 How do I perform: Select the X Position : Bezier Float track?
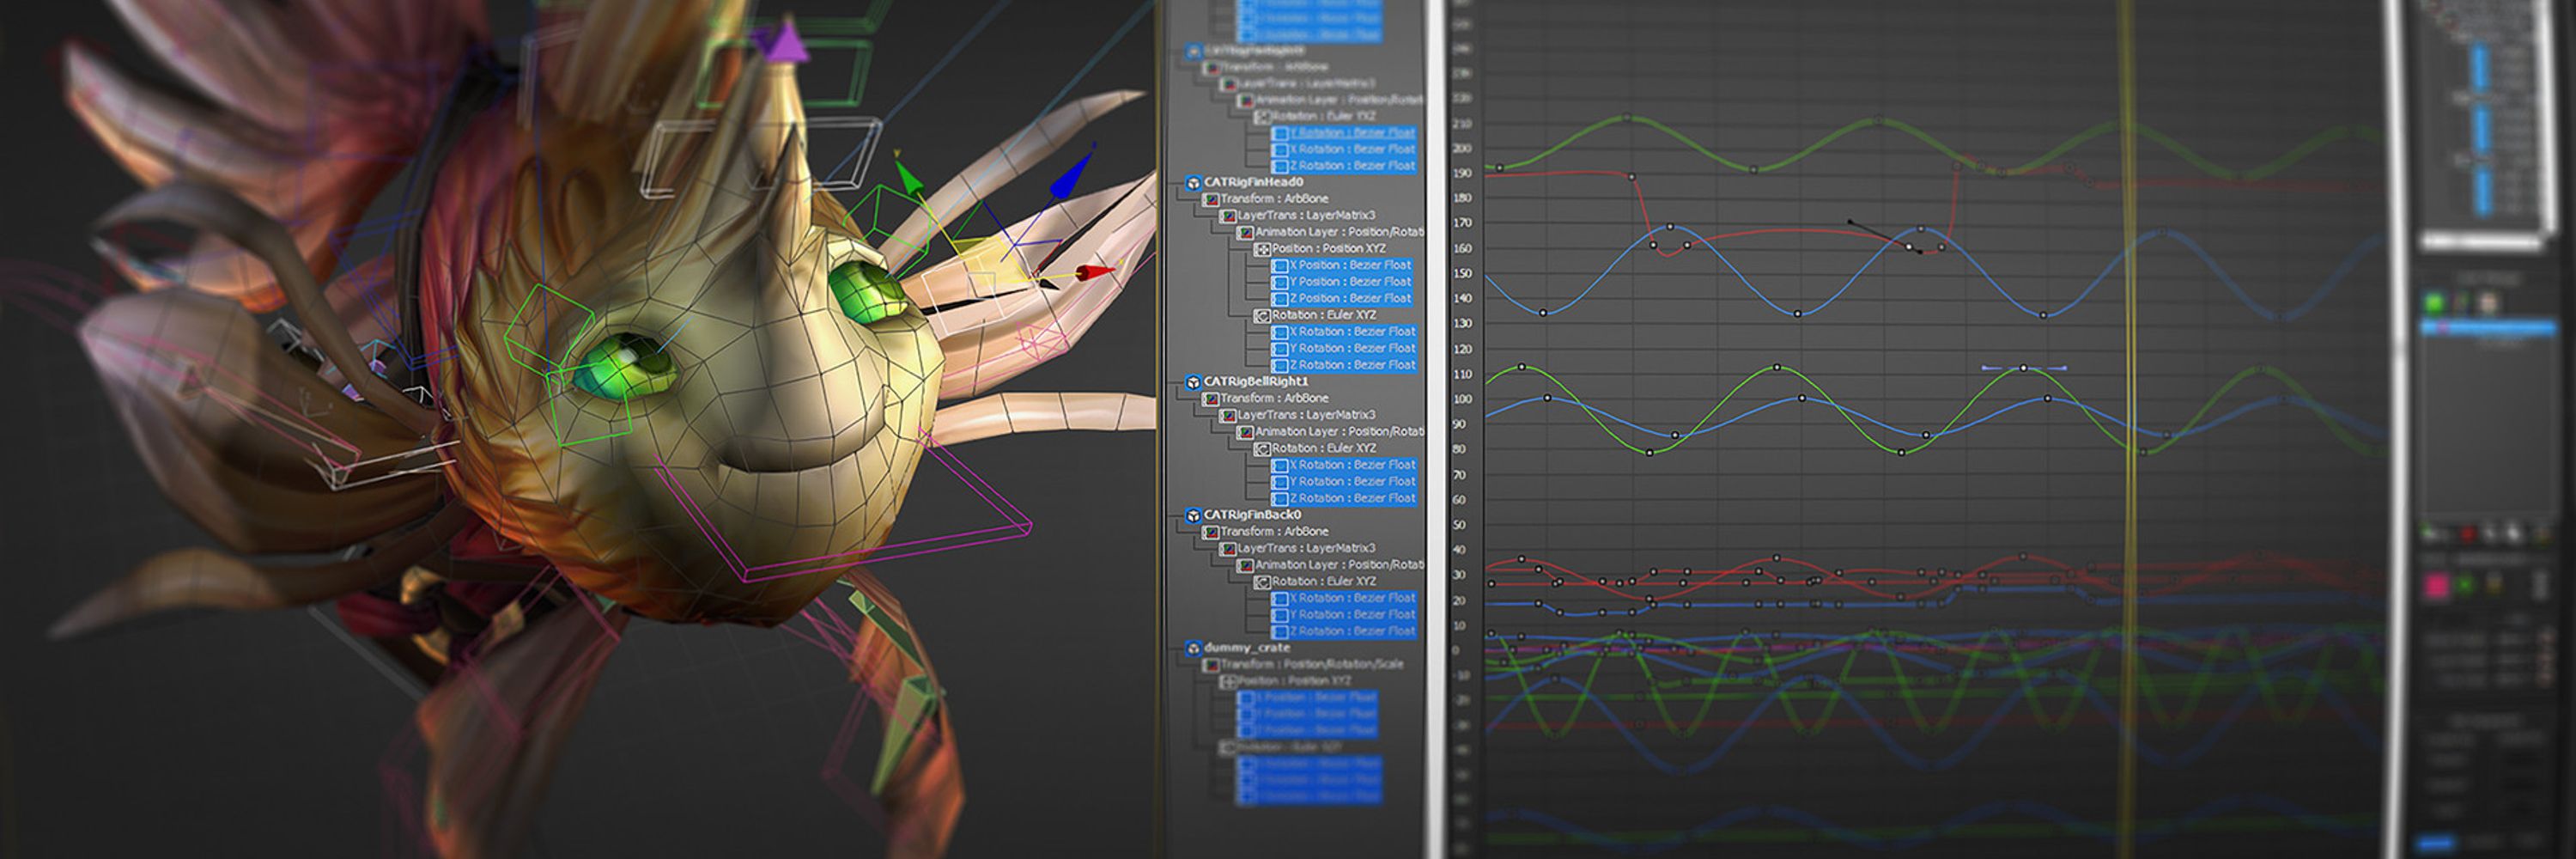[1344, 265]
